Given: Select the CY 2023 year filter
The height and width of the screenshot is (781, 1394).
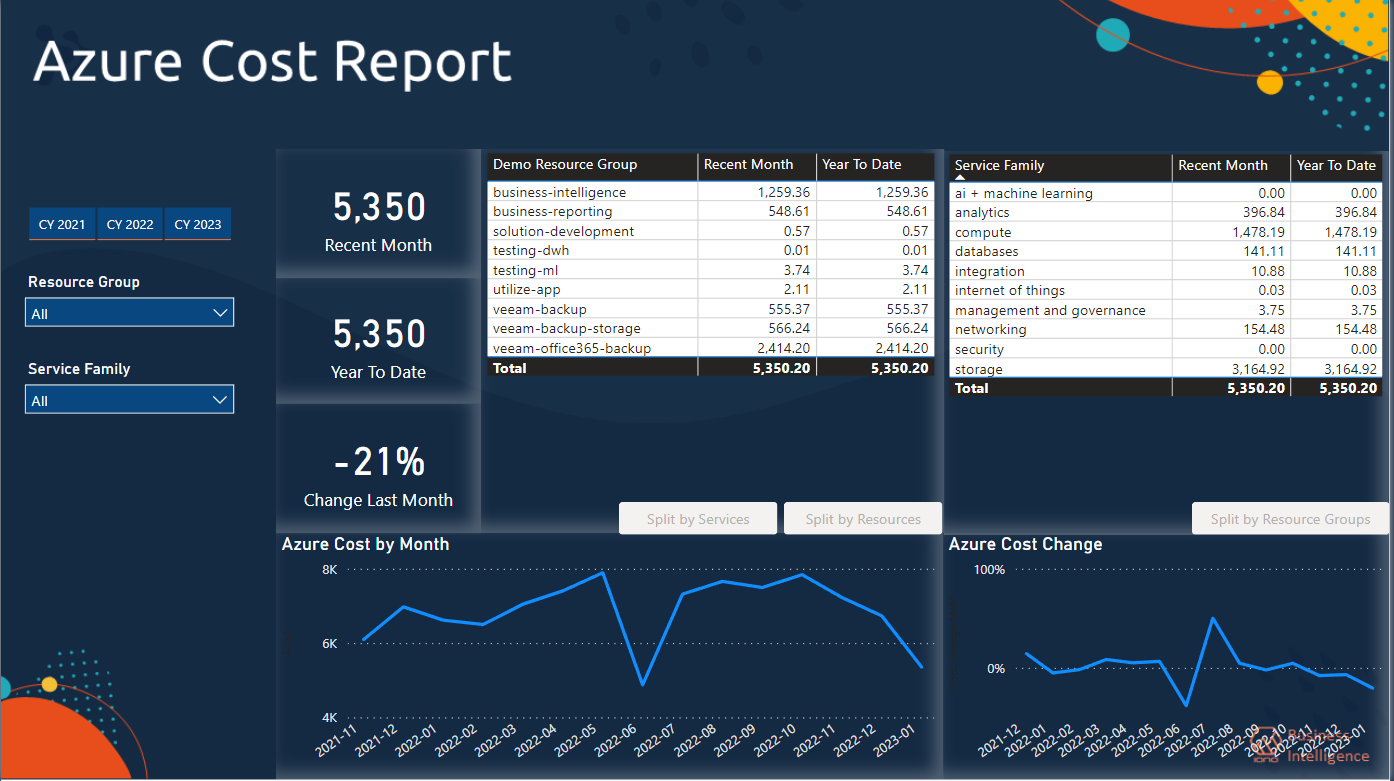Looking at the screenshot, I should 198,224.
